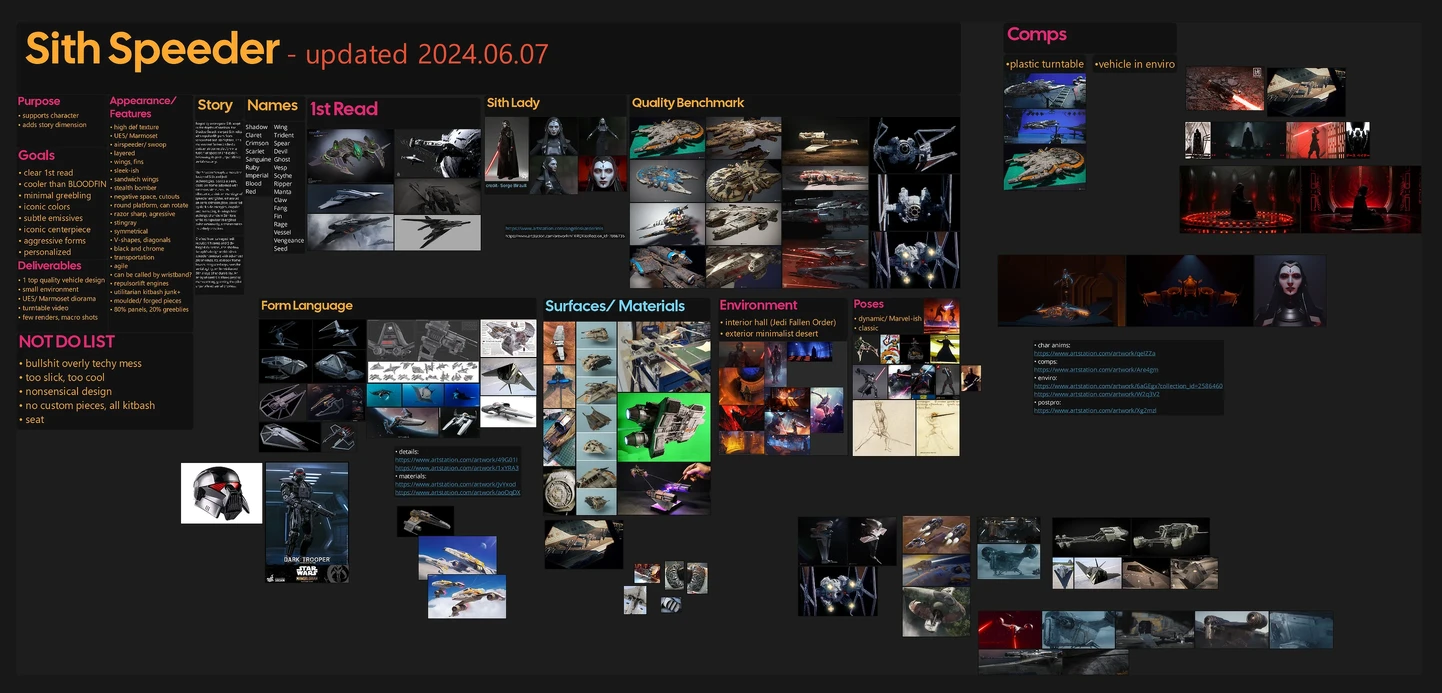Select dark-haired Sith Lady portrait bottom of Comps
This screenshot has width=1442, height=693.
coord(1290,290)
